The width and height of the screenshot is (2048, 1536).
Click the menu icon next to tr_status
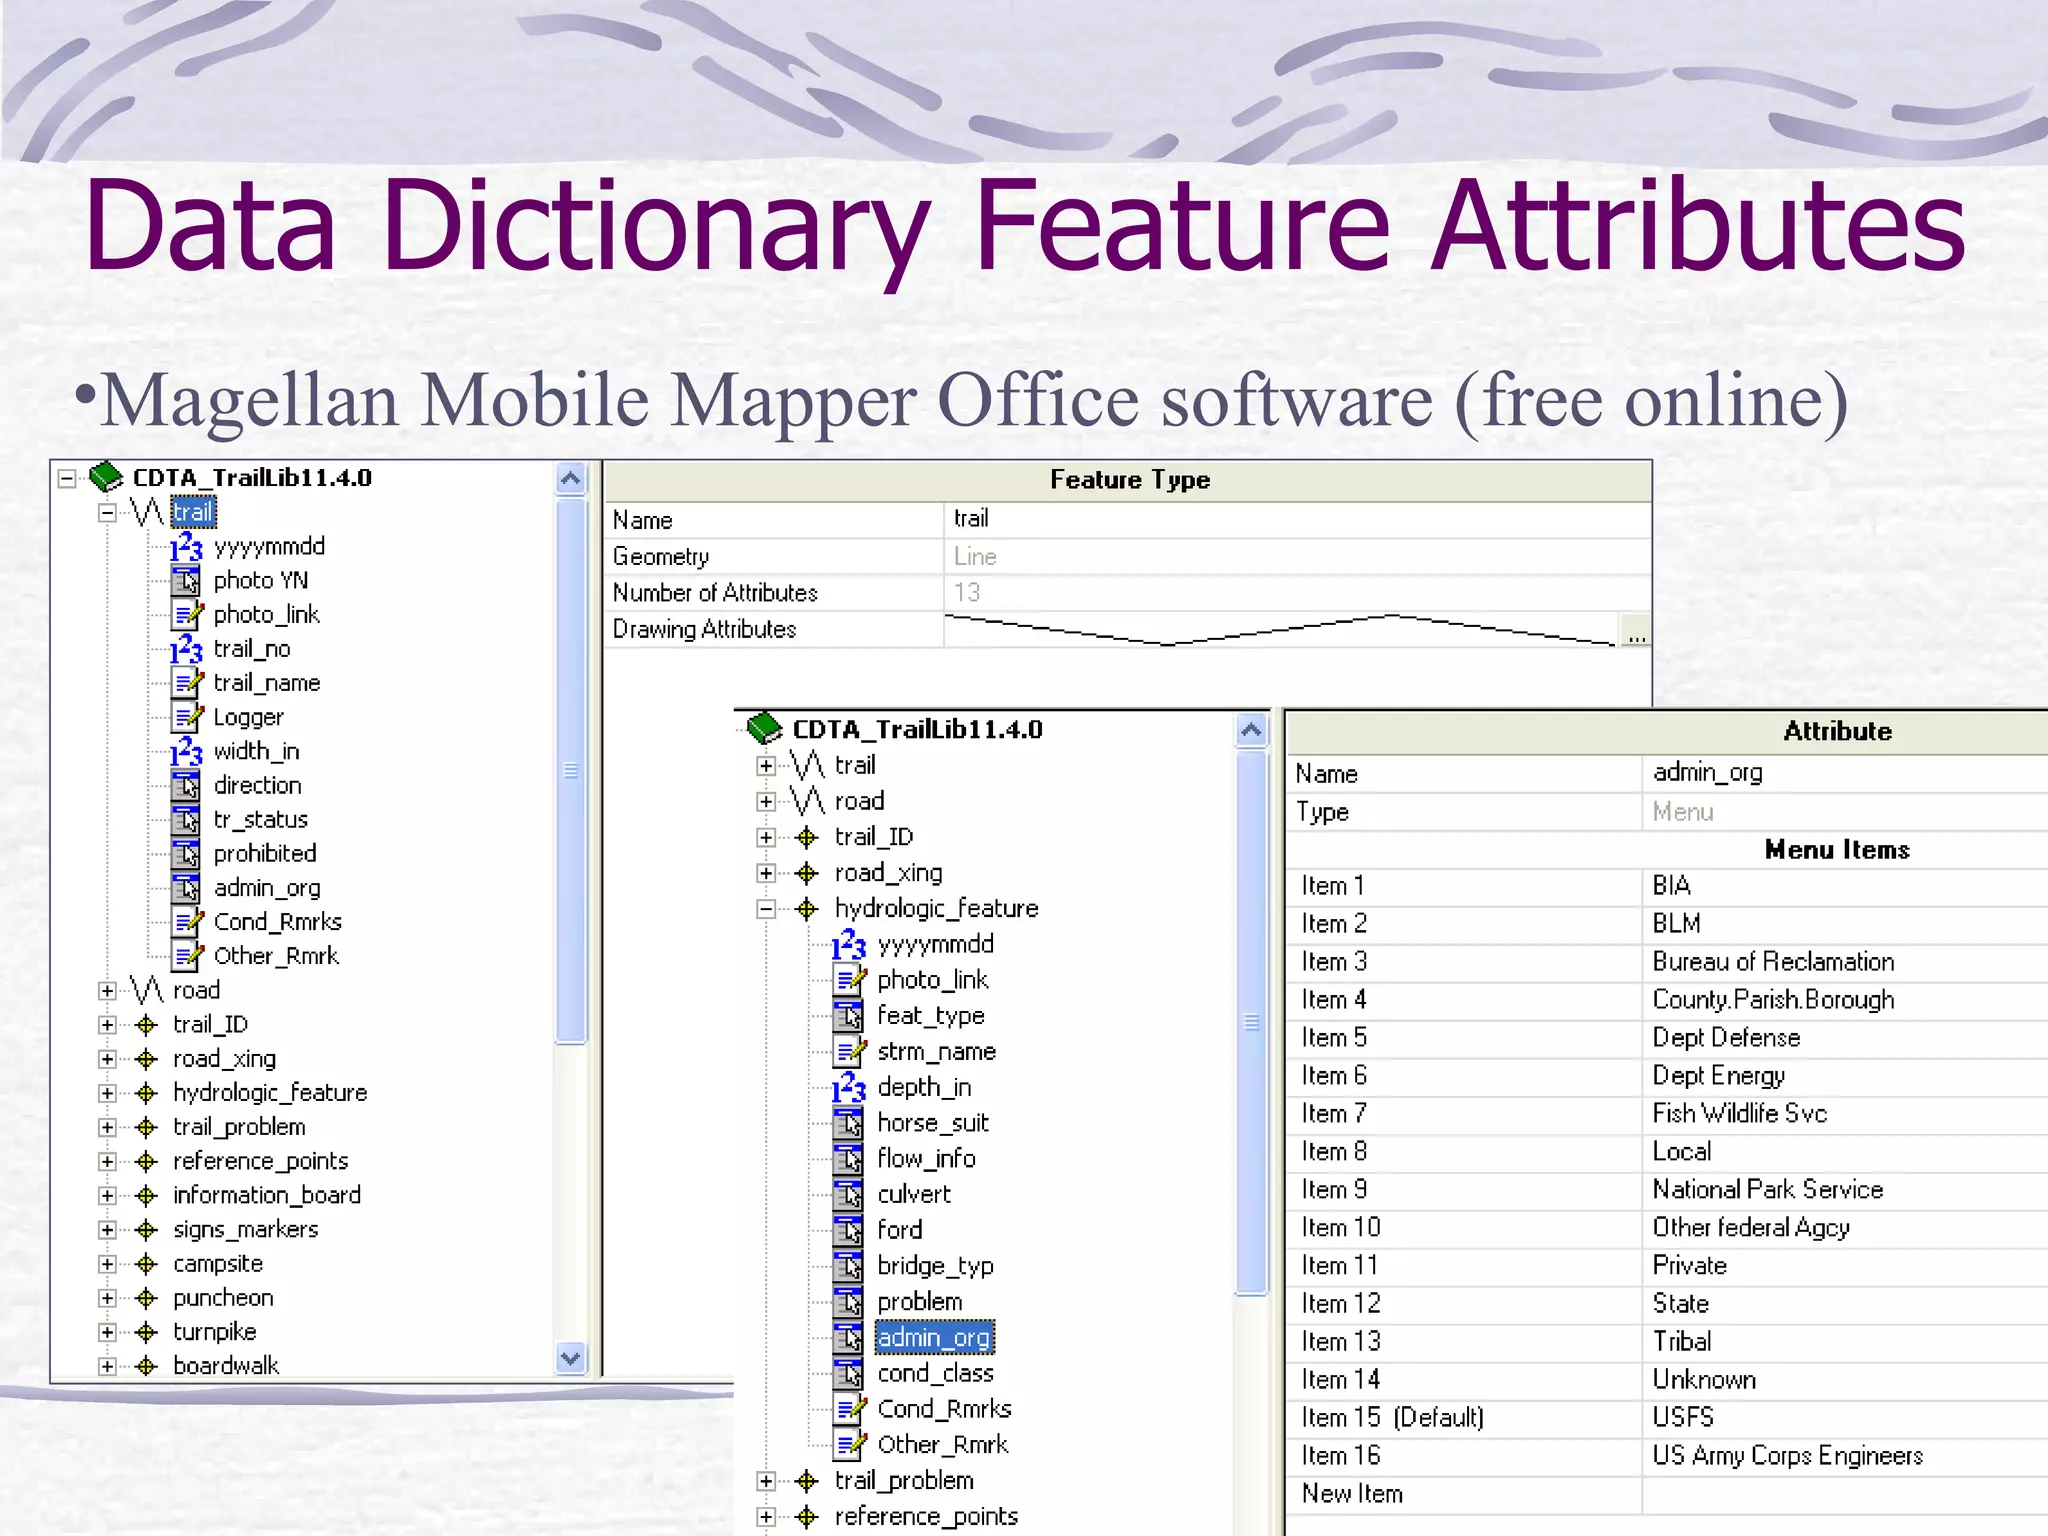click(186, 820)
